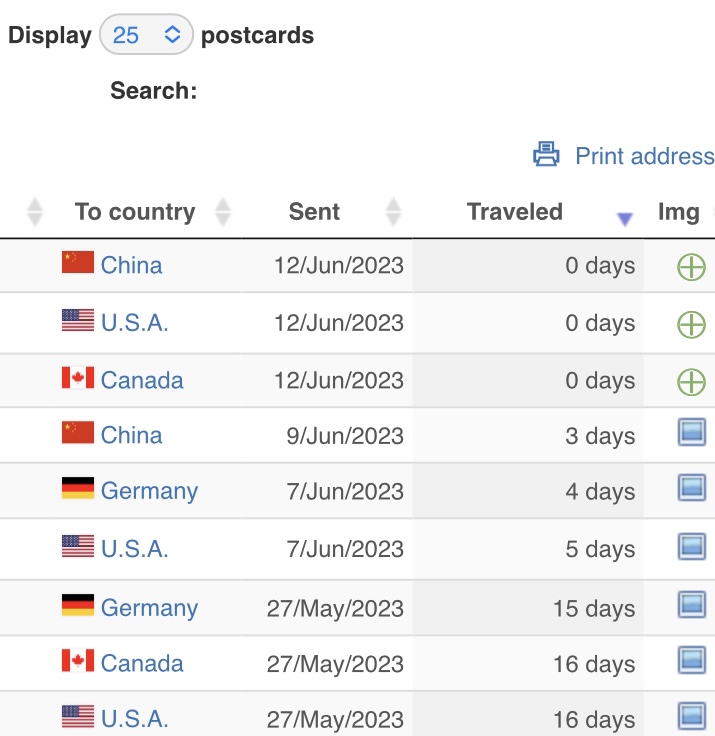The width and height of the screenshot is (715, 736).
Task: Add image for U.S.A. postcard sent 12/Jun/2023
Action: pyautogui.click(x=691, y=324)
